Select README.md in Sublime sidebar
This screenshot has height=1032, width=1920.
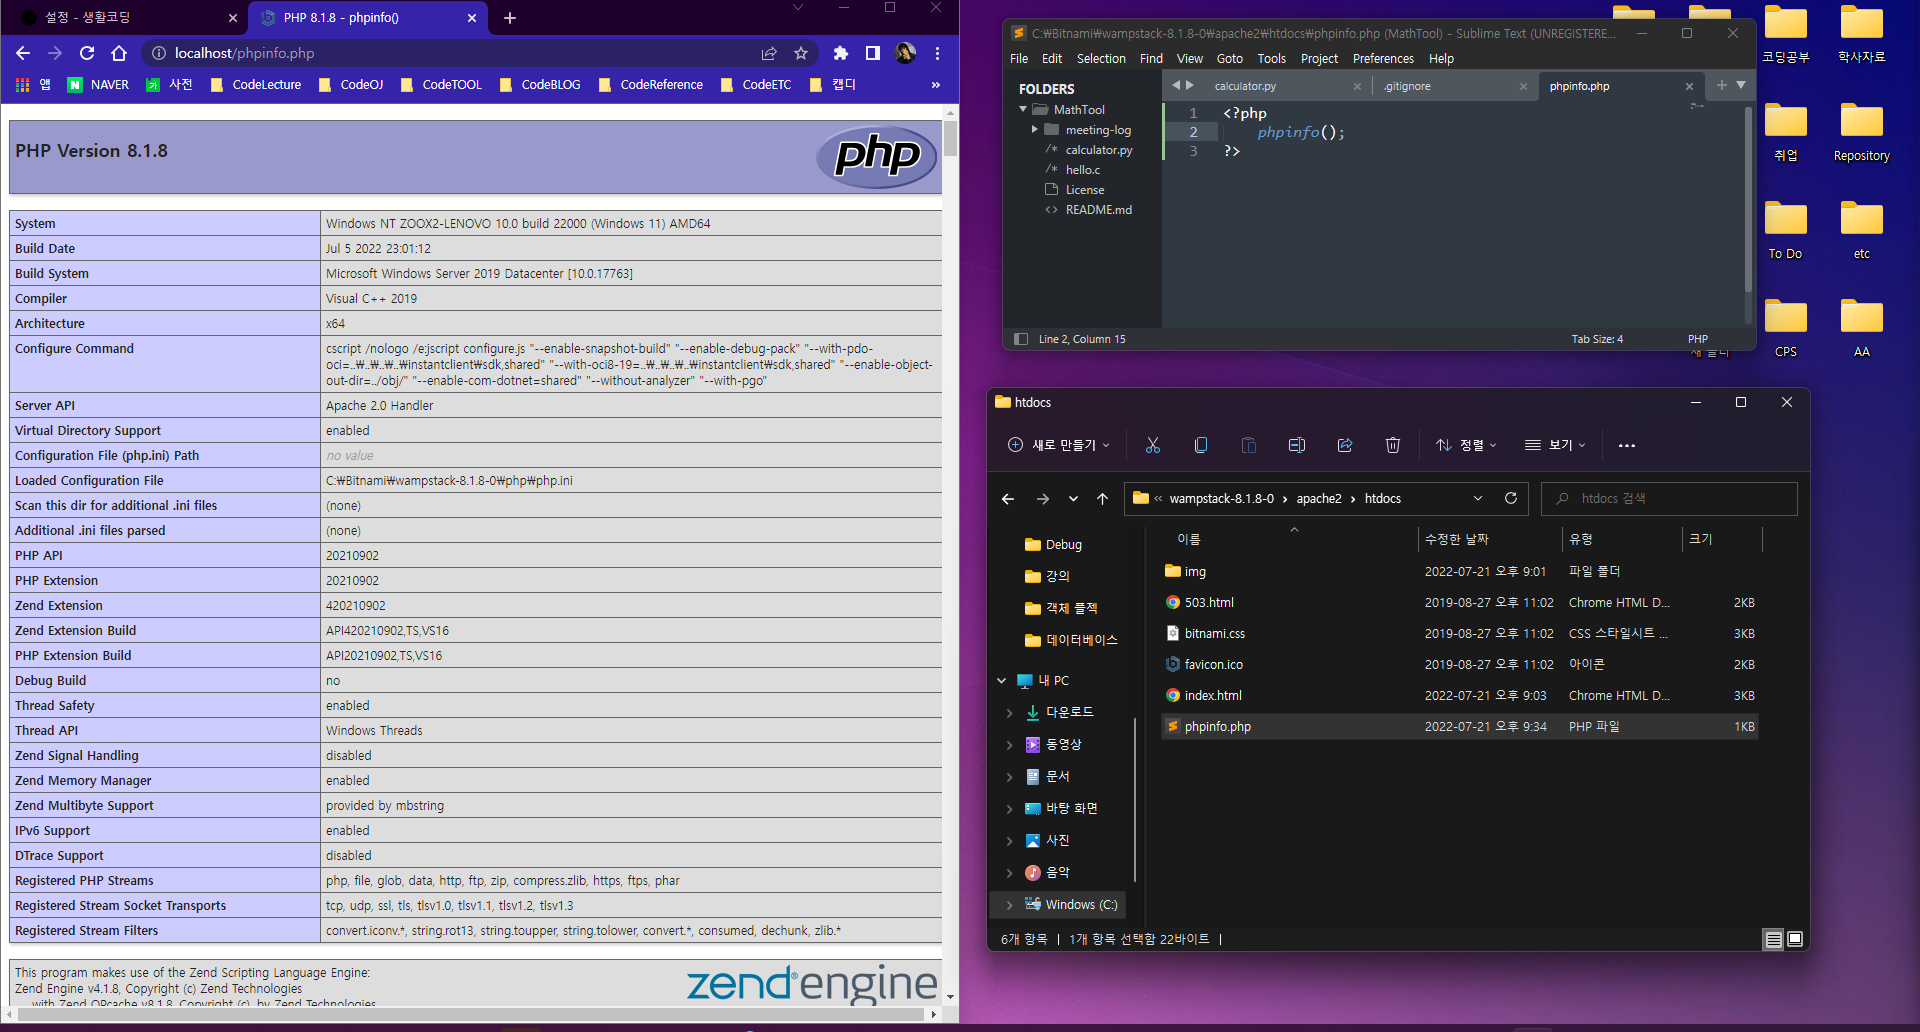click(x=1099, y=210)
